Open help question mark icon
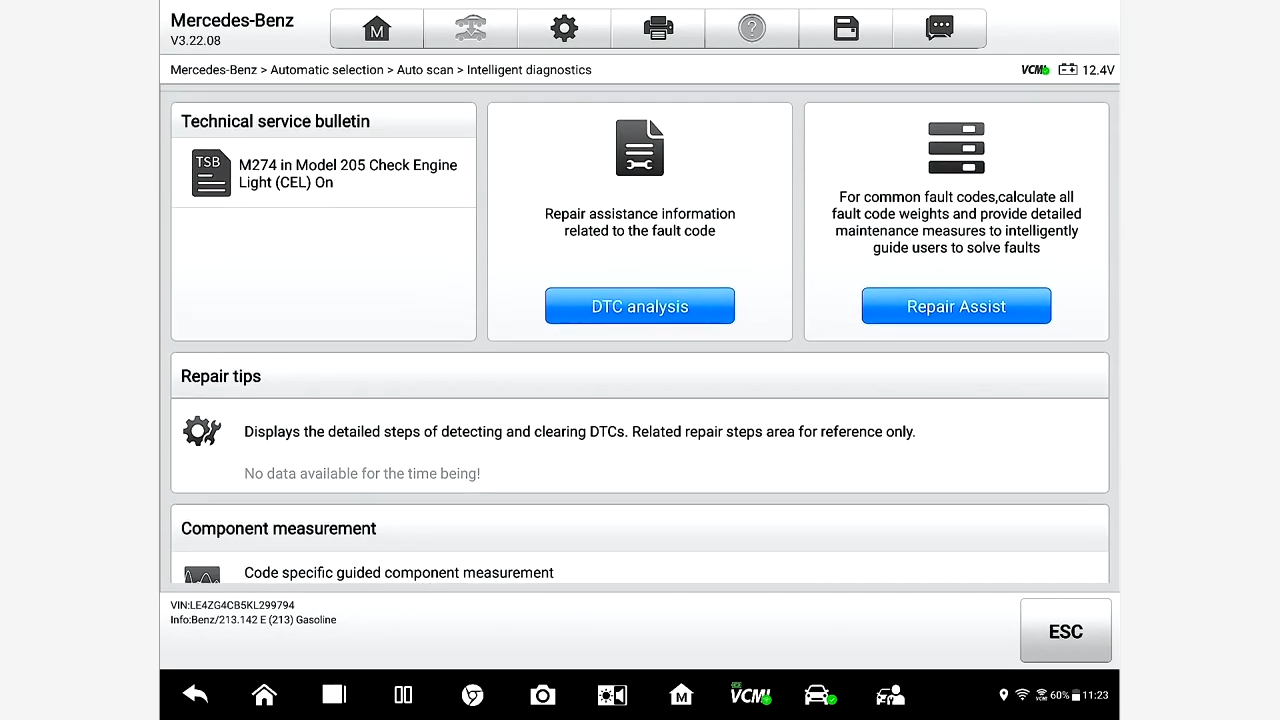1280x720 pixels. [751, 29]
